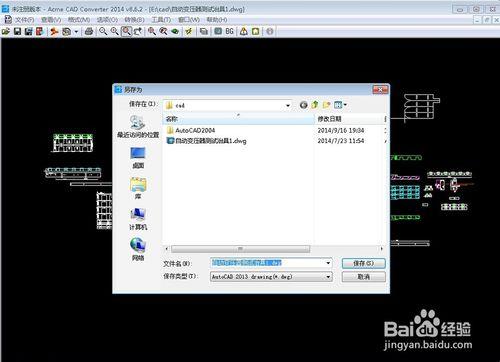Click the document icon beside 文件 menu
The width and height of the screenshot is (500, 362).
point(8,20)
